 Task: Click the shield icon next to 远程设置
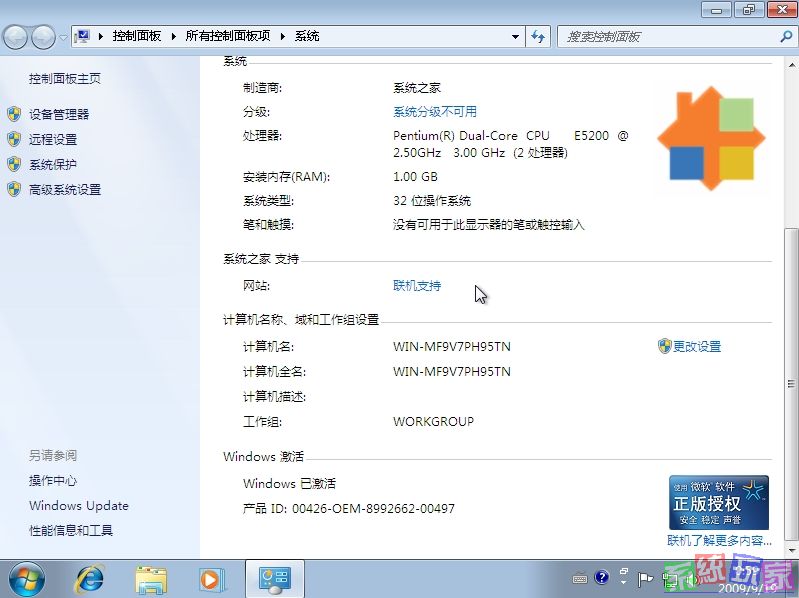point(14,139)
